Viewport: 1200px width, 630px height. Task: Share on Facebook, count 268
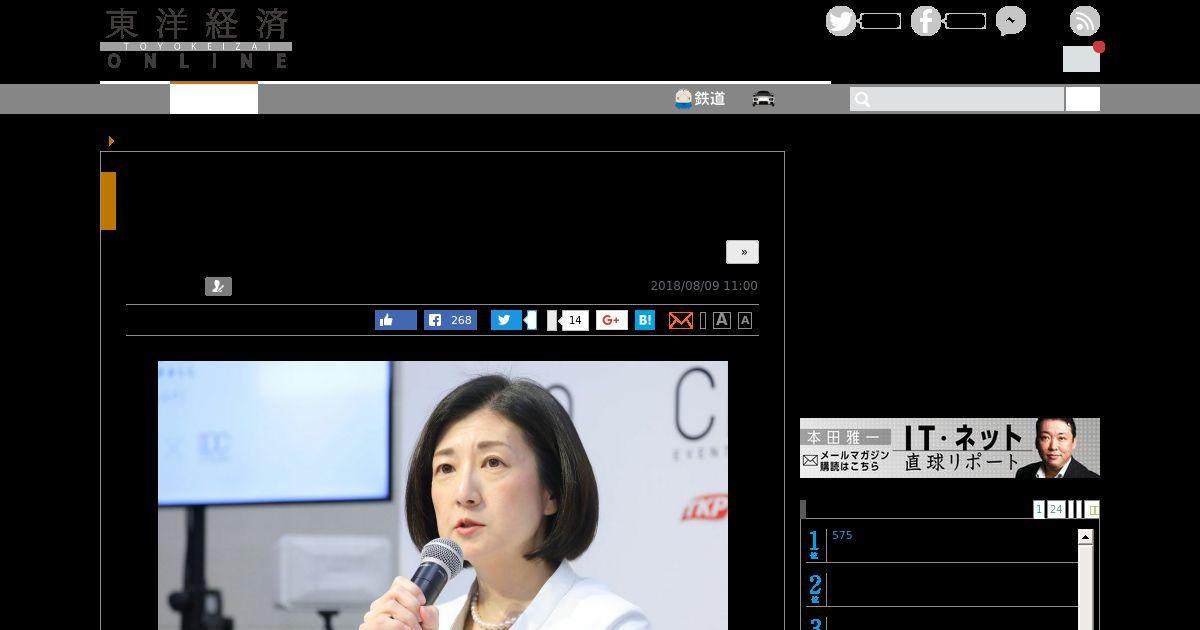[450, 320]
